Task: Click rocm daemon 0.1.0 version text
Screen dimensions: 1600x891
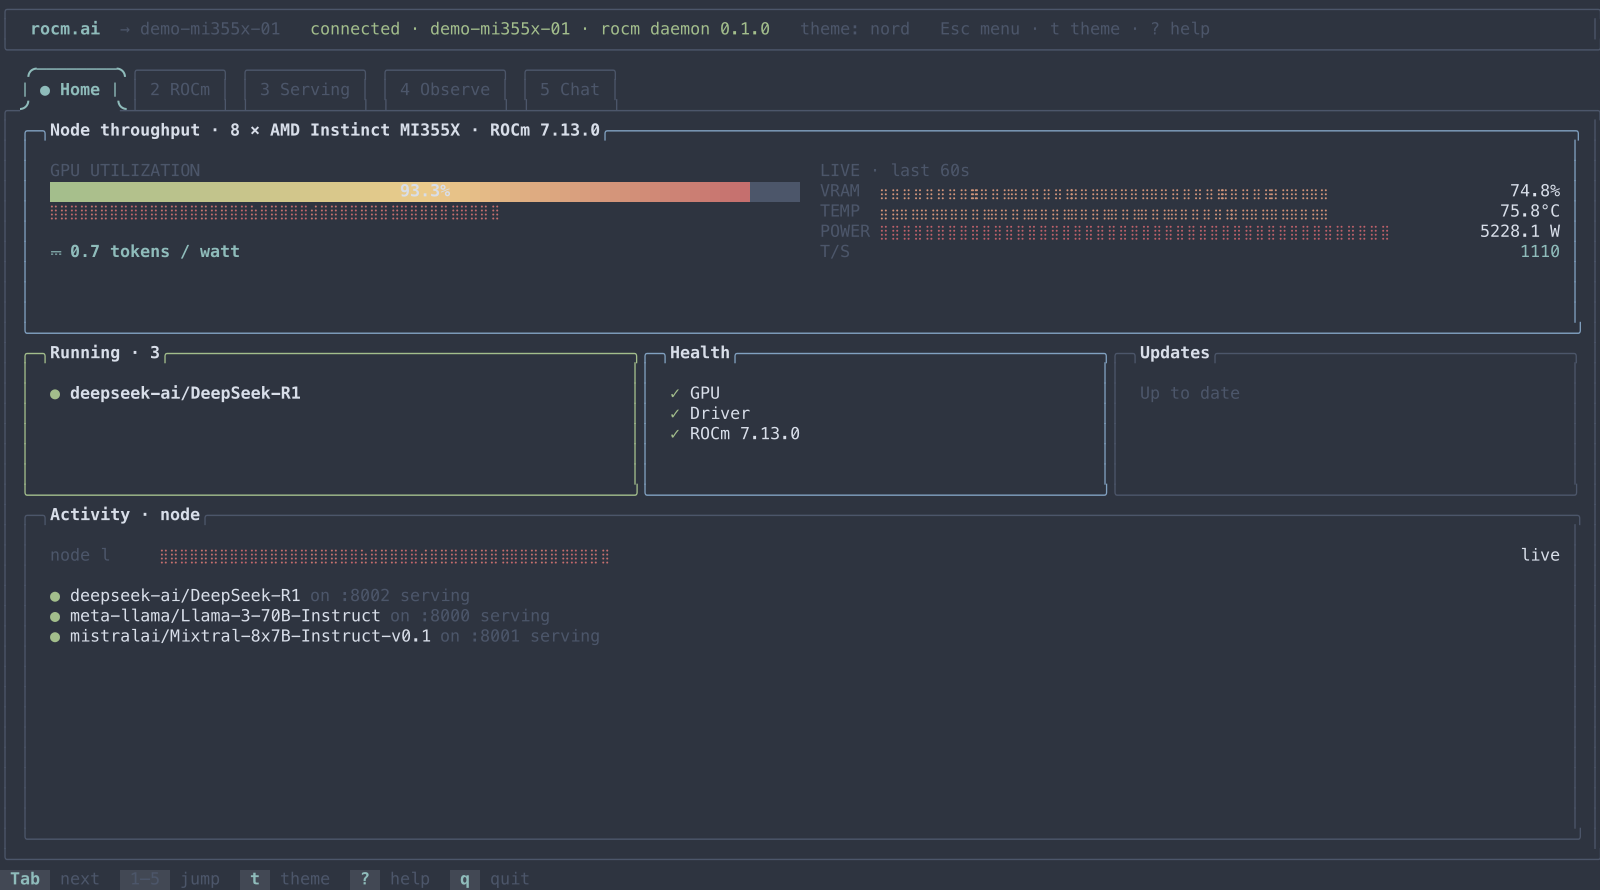Action: pyautogui.click(x=685, y=29)
